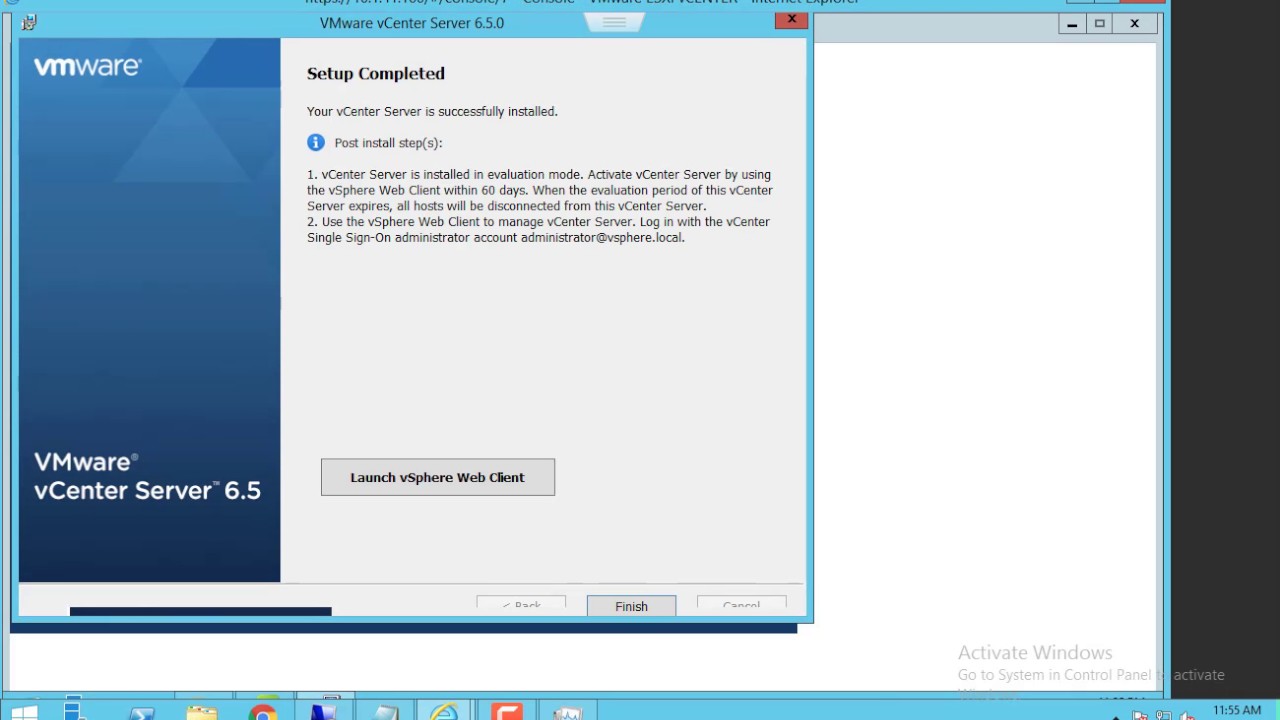Click the blue info icon beside Post install steps

pos(316,143)
